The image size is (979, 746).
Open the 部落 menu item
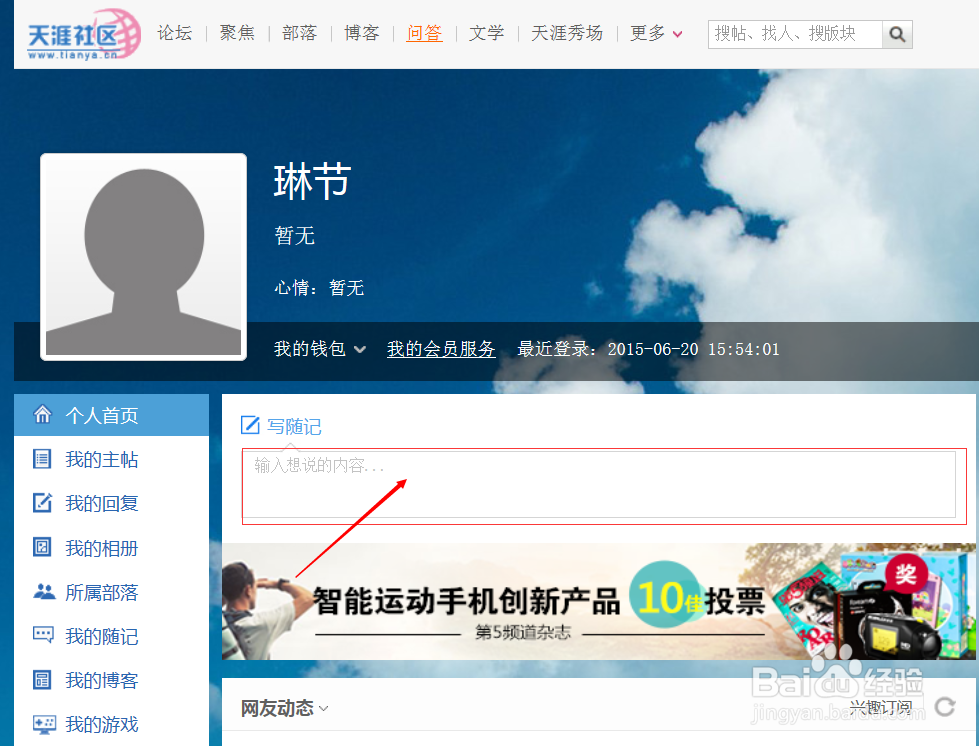coord(300,34)
